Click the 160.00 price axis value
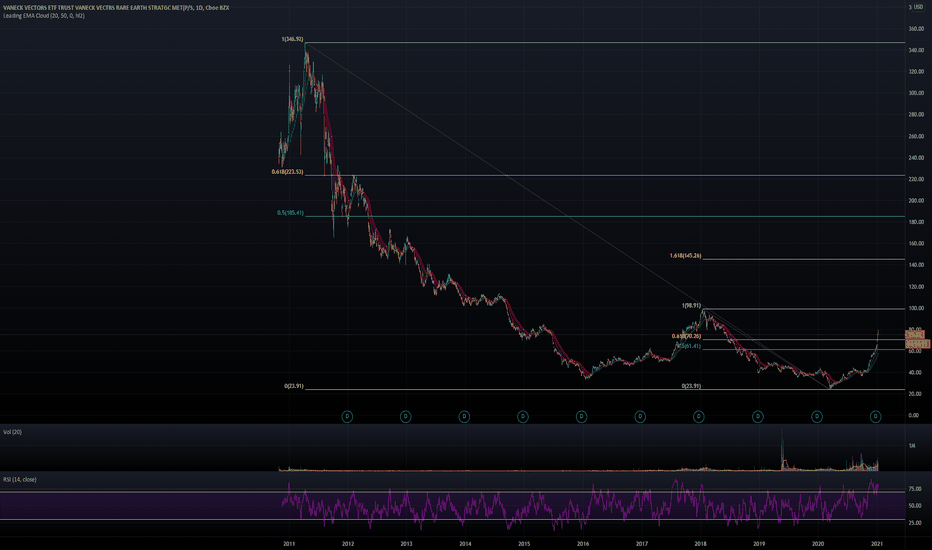Viewport: 932px width, 550px height. click(x=916, y=243)
